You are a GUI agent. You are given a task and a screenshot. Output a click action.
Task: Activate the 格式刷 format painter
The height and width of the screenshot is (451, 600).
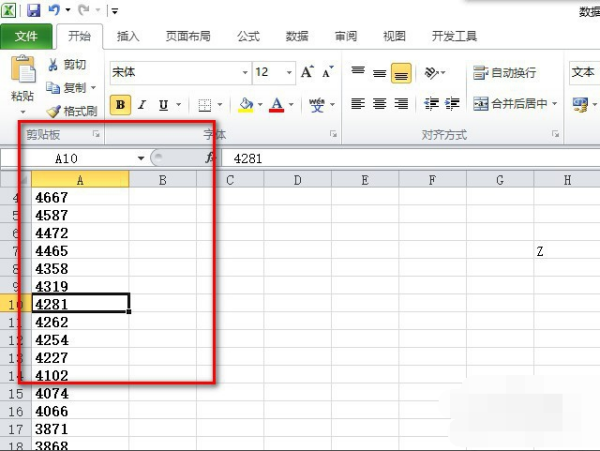coord(72,111)
